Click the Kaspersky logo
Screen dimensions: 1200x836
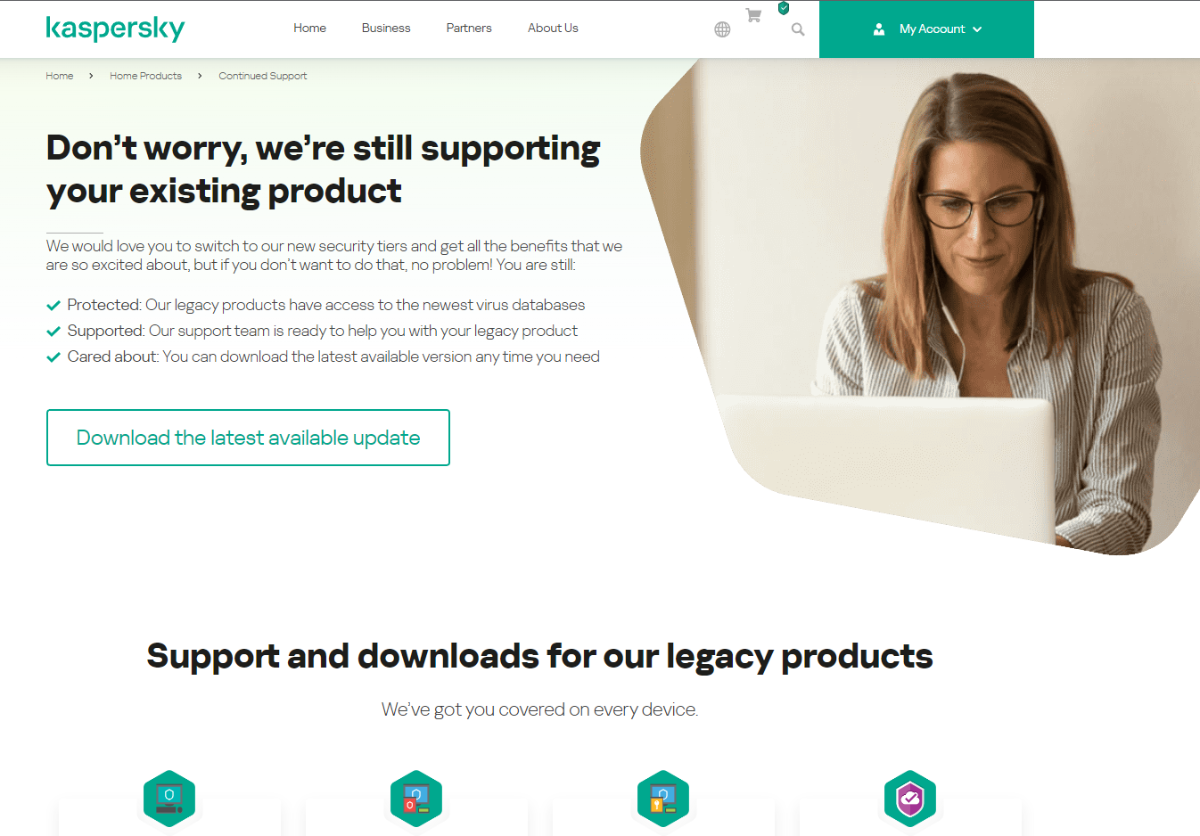click(x=115, y=28)
